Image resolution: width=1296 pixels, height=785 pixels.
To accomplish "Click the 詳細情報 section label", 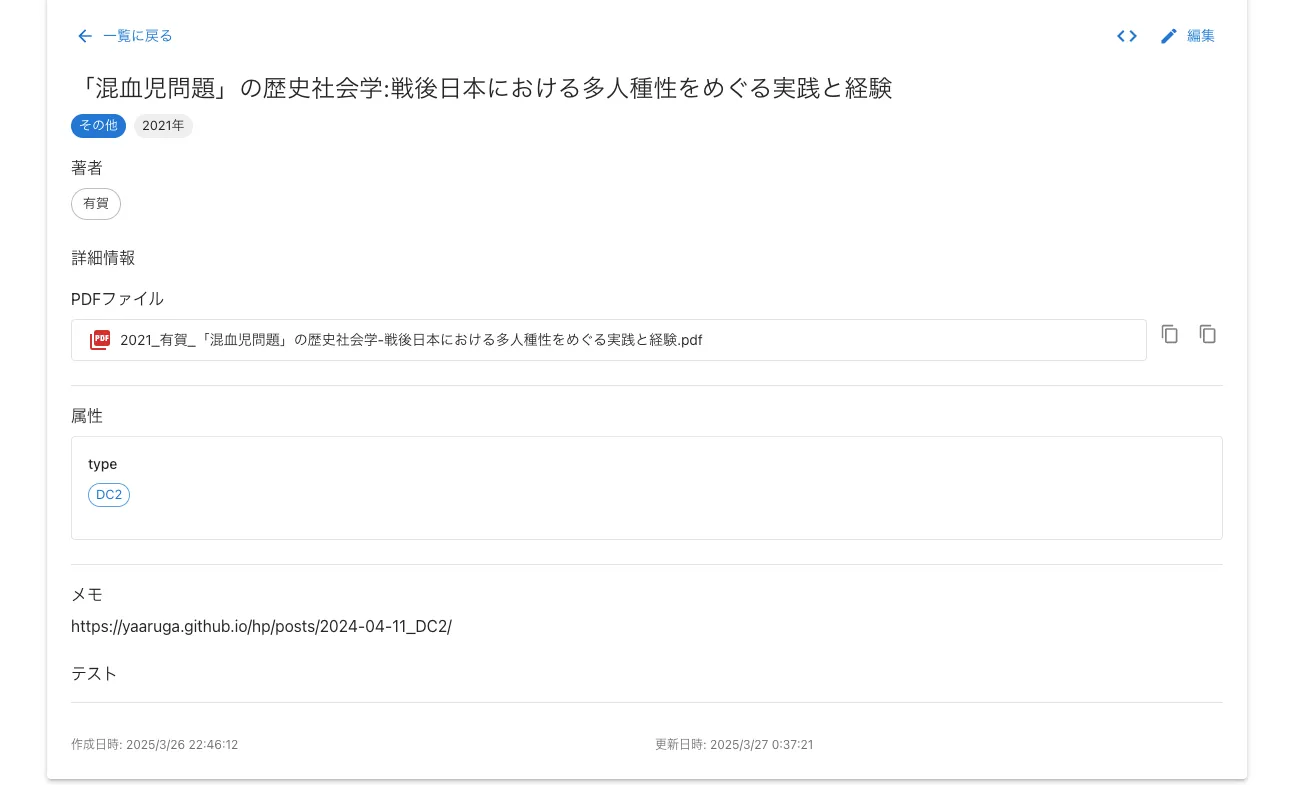I will 103,258.
